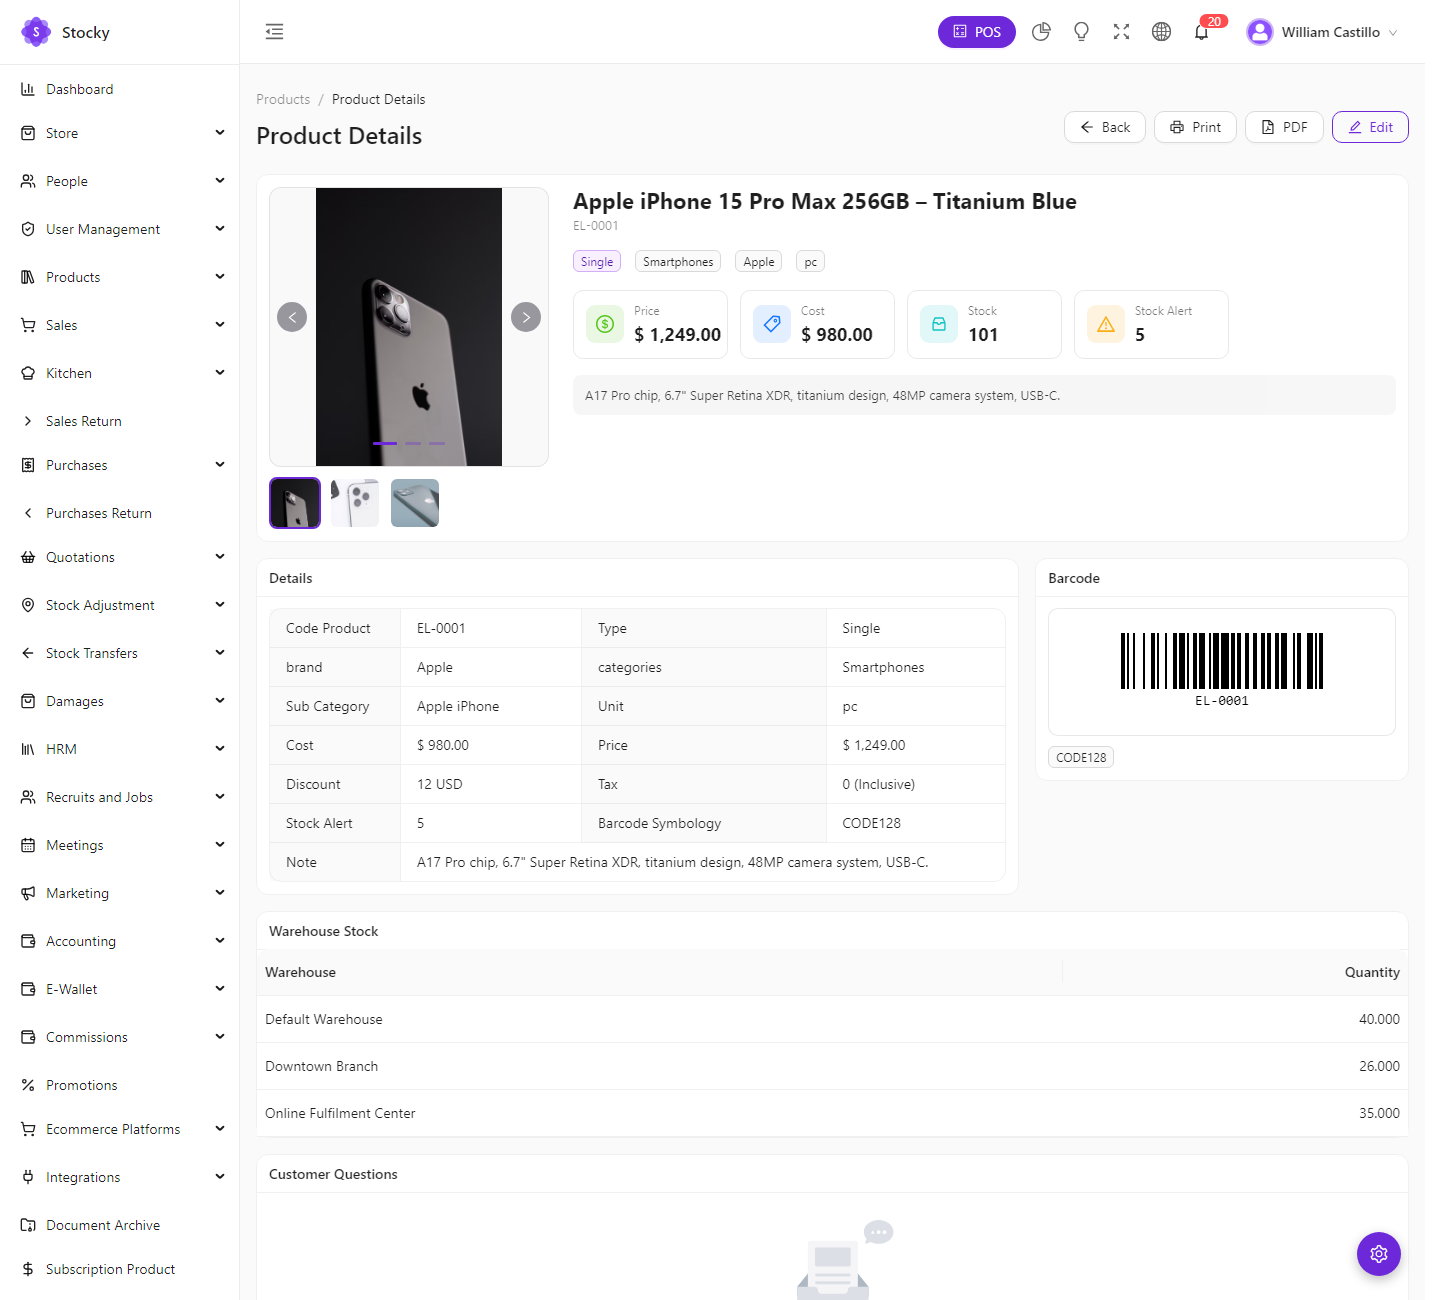The width and height of the screenshot is (1440, 1300).
Task: Click the Promotions percent icon
Action: [28, 1085]
